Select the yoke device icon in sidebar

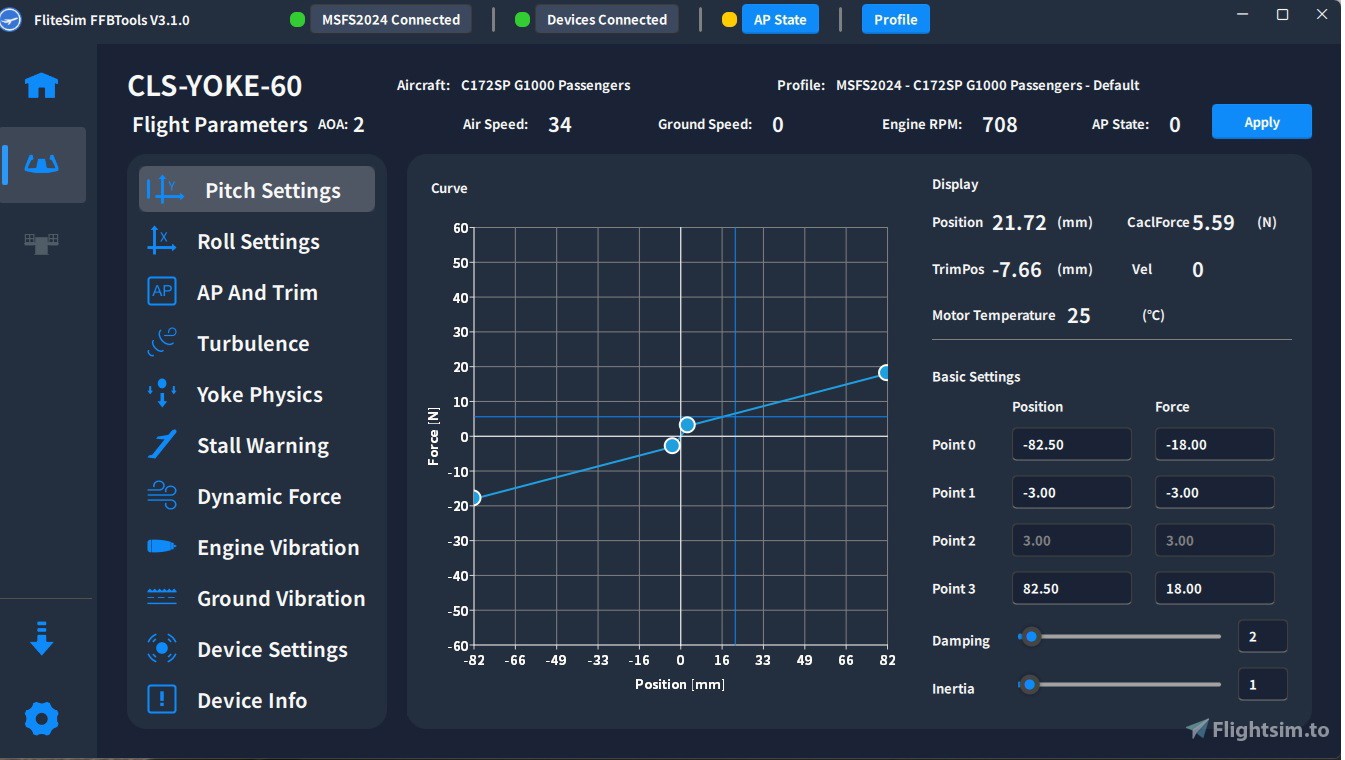(41, 164)
